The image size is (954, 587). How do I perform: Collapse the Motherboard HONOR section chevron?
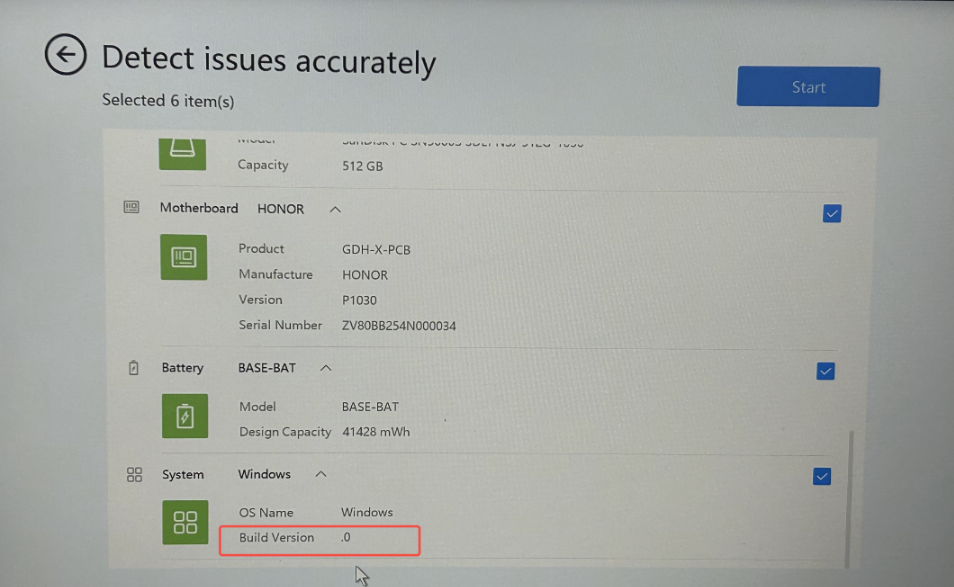coord(335,209)
